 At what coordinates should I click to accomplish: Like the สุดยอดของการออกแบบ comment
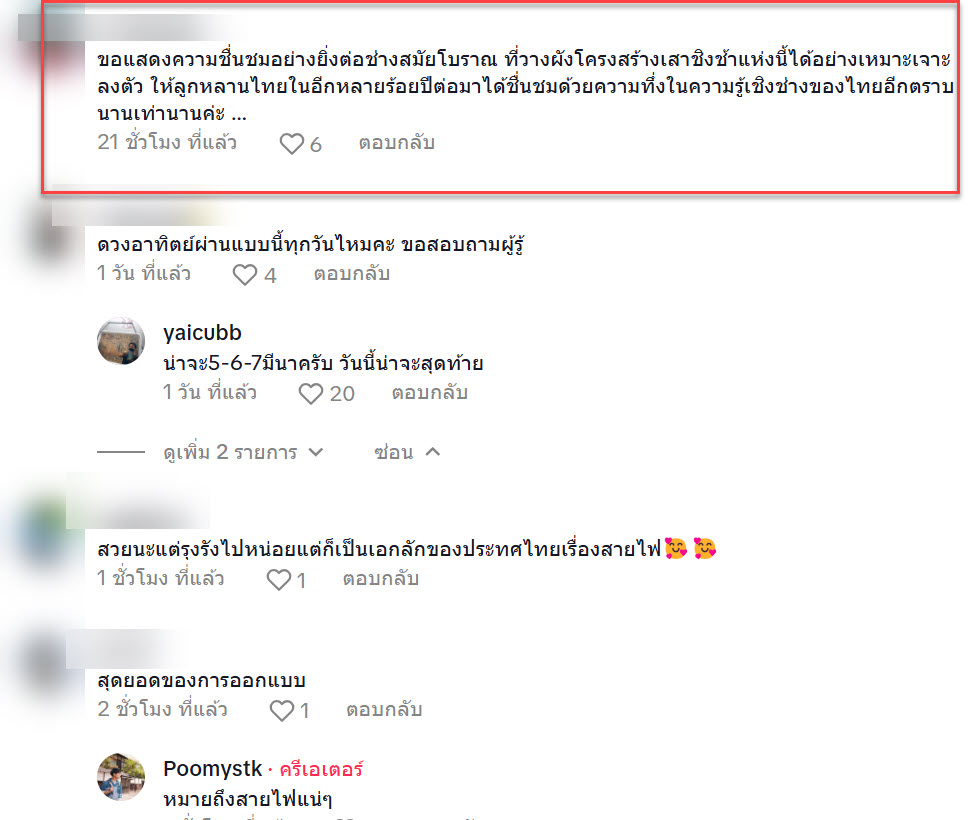click(x=282, y=711)
